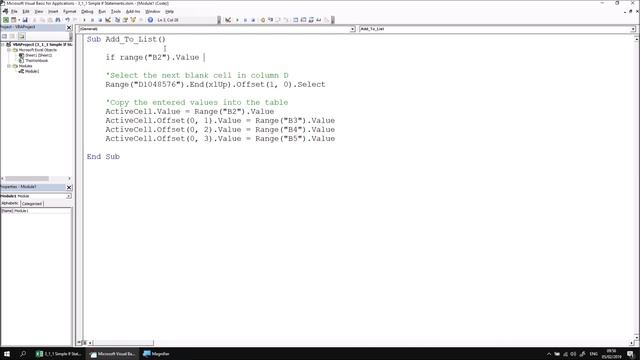
Task: Switch to Procedure View button
Action: coord(79,343)
